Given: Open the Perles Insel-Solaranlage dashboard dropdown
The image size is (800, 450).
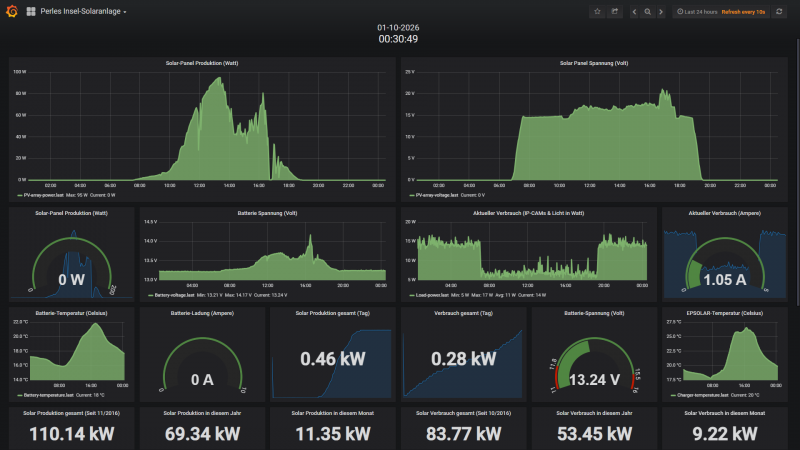Looking at the screenshot, I should tap(83, 11).
